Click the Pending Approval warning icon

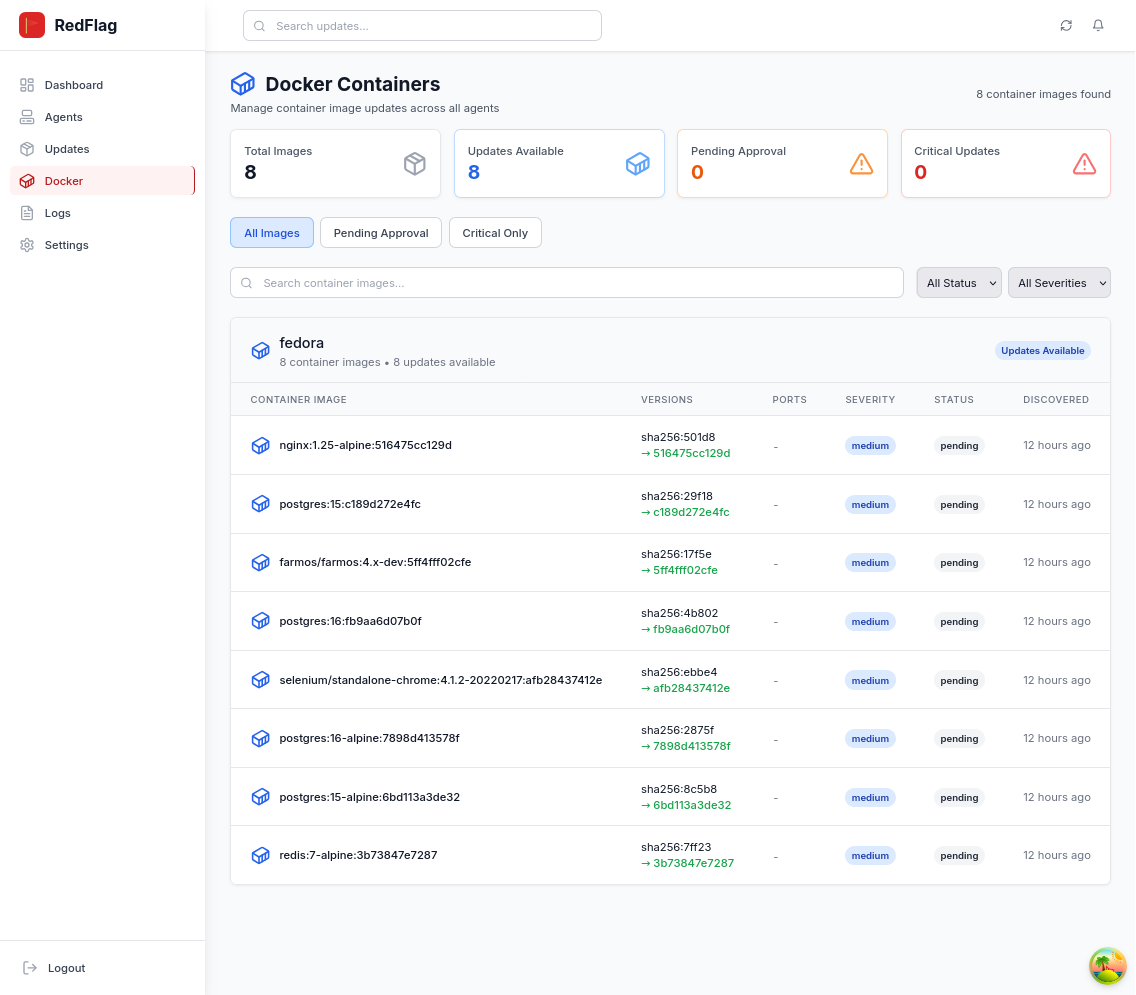click(x=861, y=164)
